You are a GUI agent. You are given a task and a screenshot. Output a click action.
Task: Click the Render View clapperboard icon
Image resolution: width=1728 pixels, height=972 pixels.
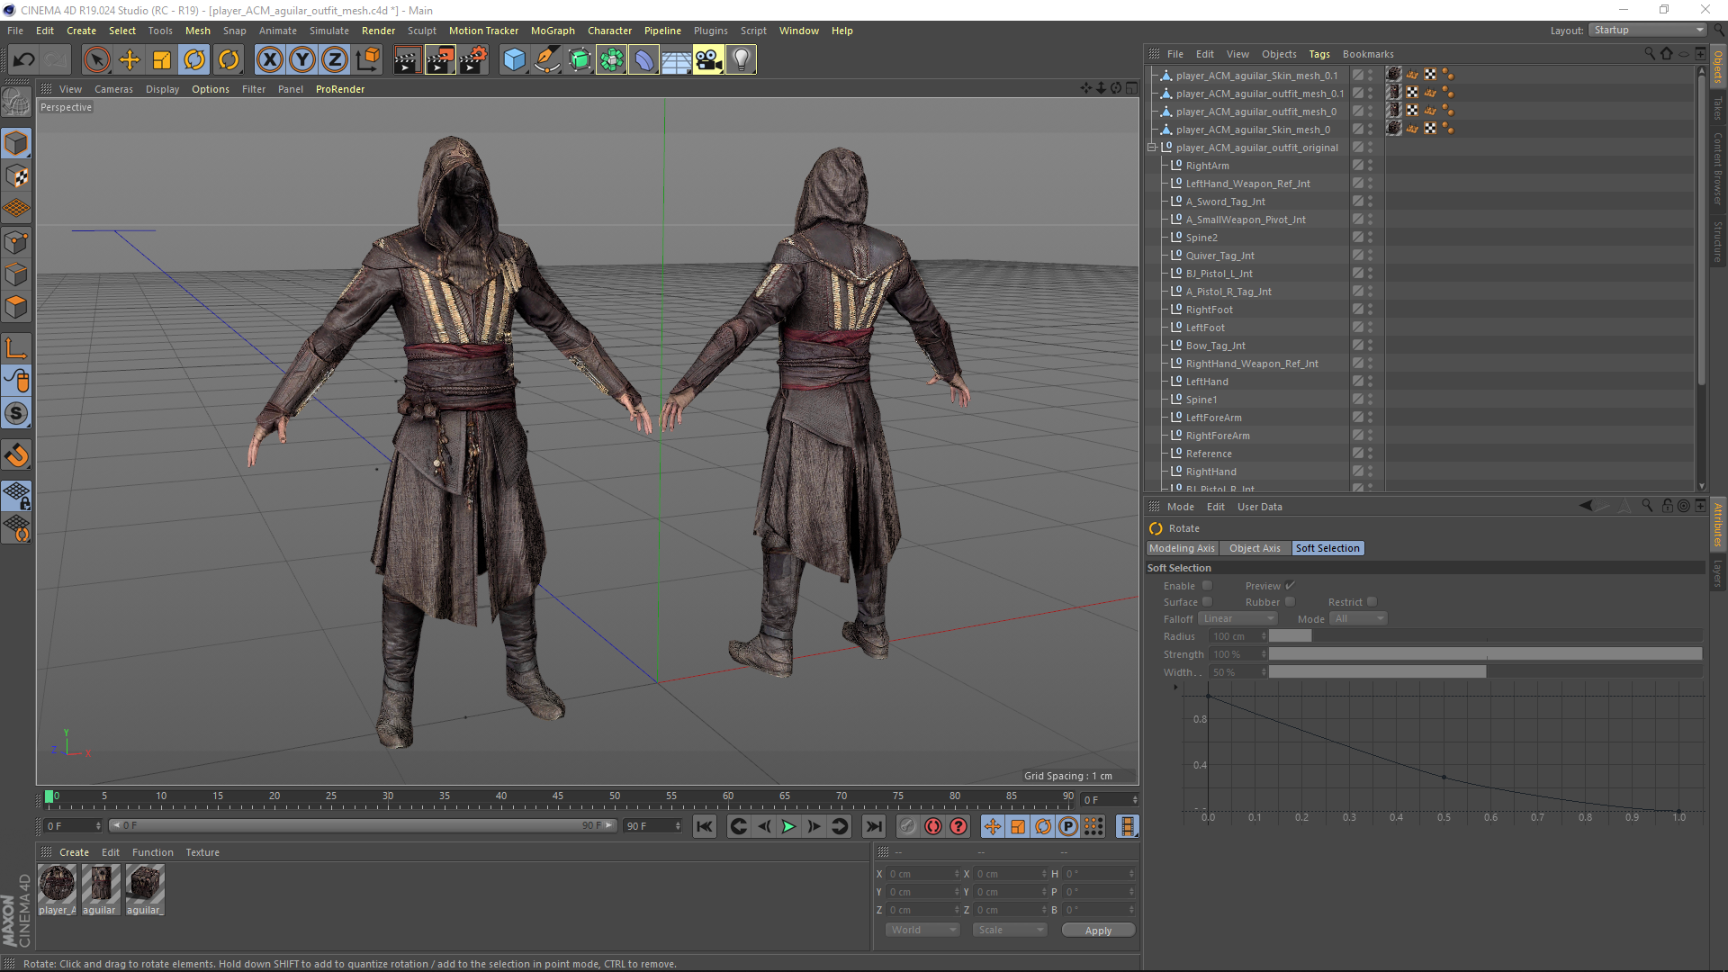(x=406, y=60)
